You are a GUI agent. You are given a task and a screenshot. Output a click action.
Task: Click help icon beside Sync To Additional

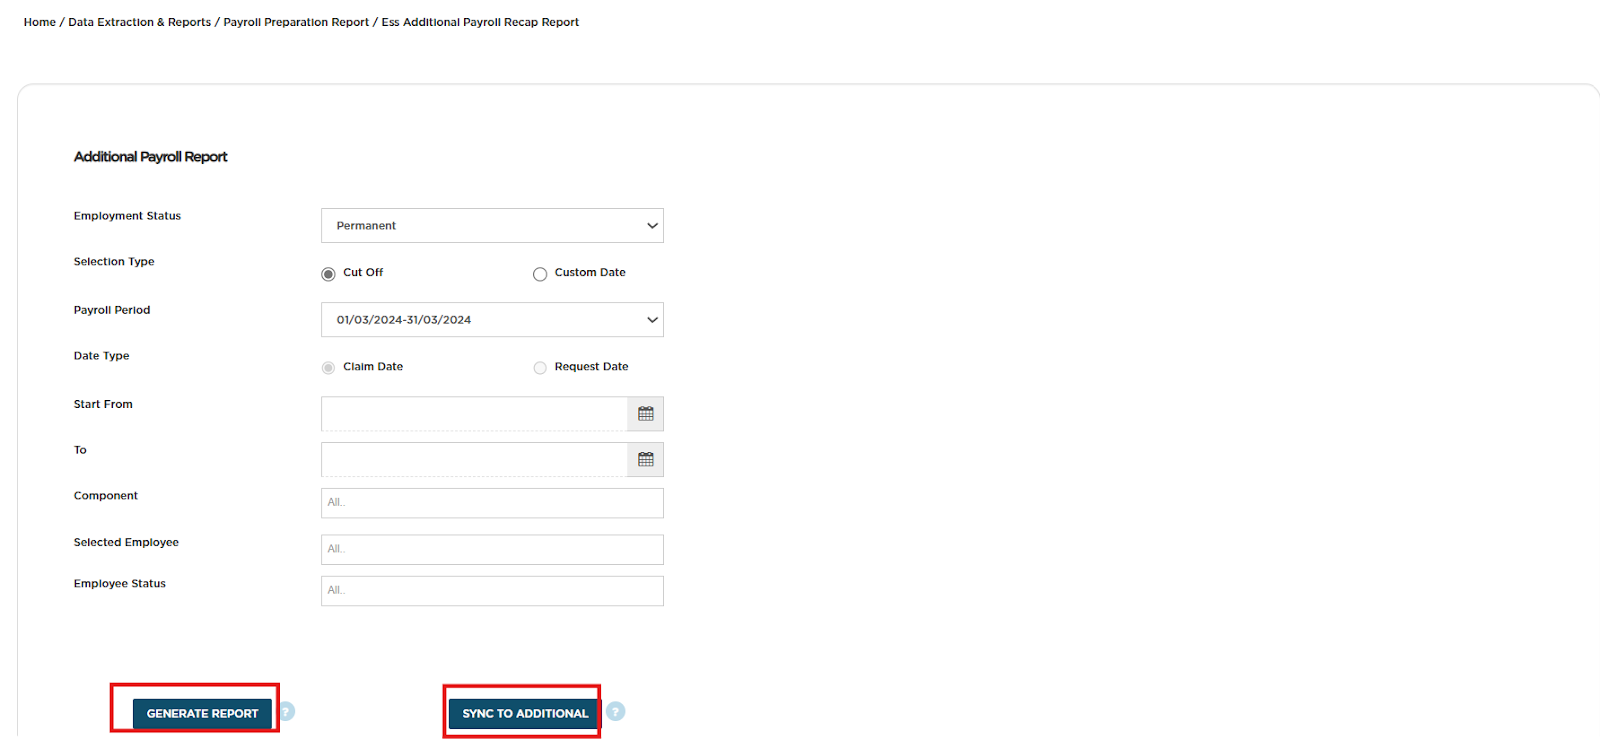(616, 711)
